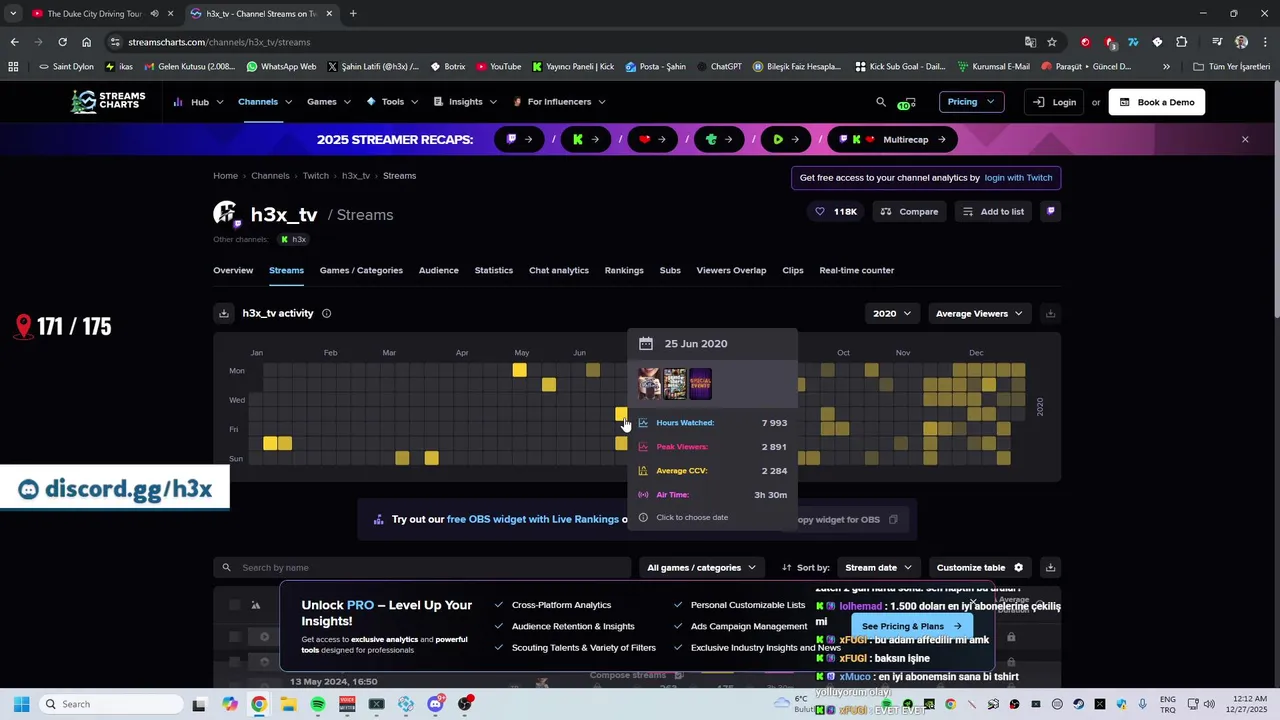Image resolution: width=1280 pixels, height=720 pixels.
Task: Open the live counter badge icon
Action: click(x=907, y=102)
